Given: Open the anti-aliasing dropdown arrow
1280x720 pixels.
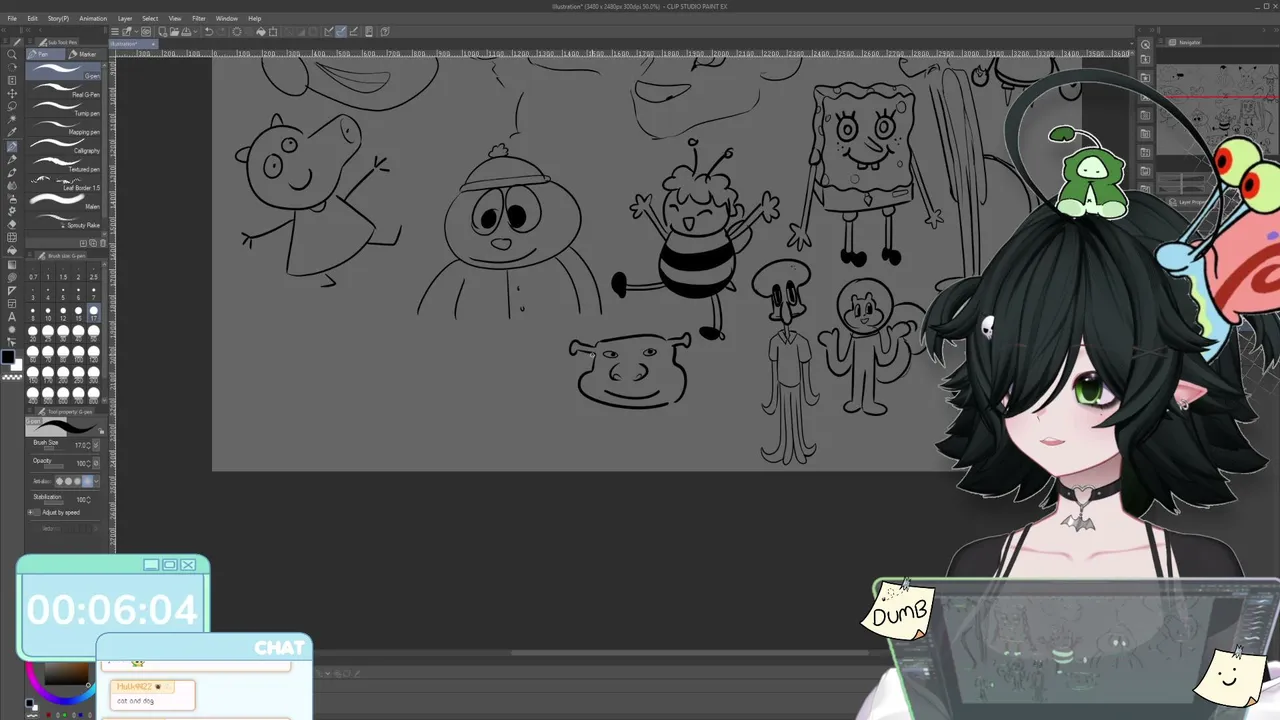Looking at the screenshot, I should coord(96,481).
